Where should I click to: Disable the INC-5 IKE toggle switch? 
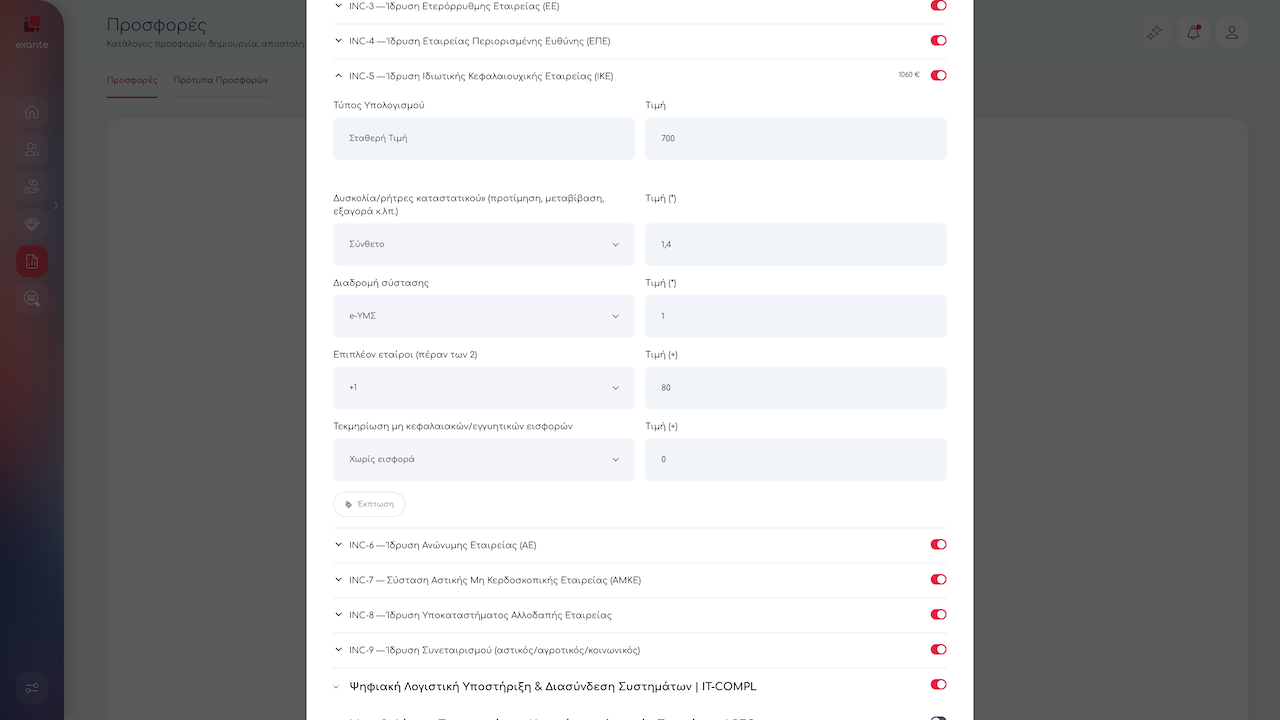point(937,74)
